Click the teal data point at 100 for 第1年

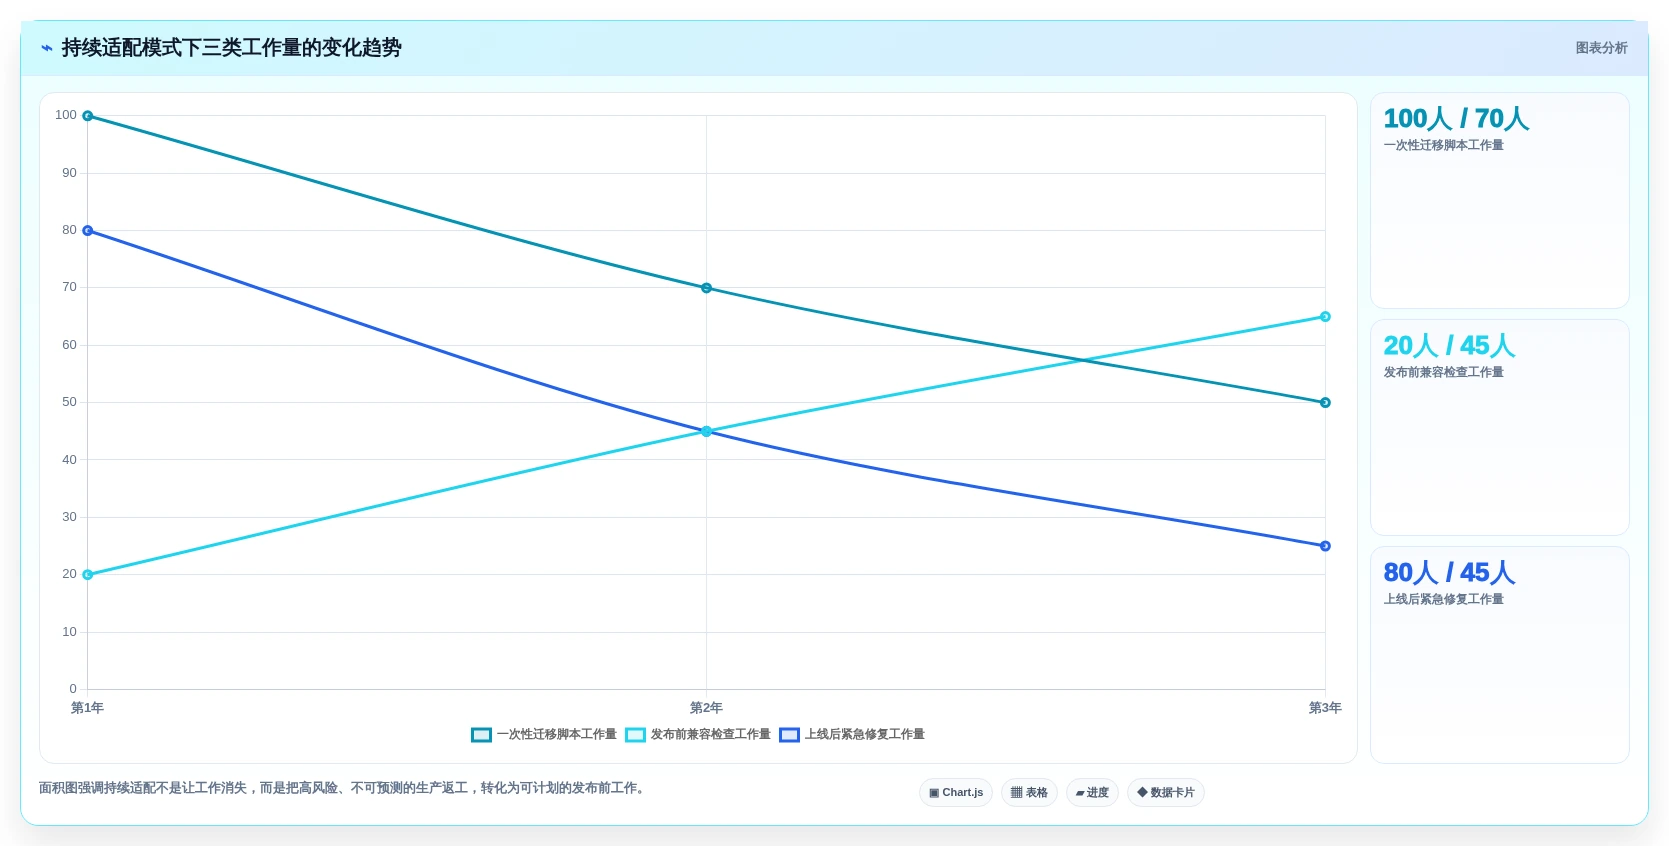pyautogui.click(x=88, y=116)
